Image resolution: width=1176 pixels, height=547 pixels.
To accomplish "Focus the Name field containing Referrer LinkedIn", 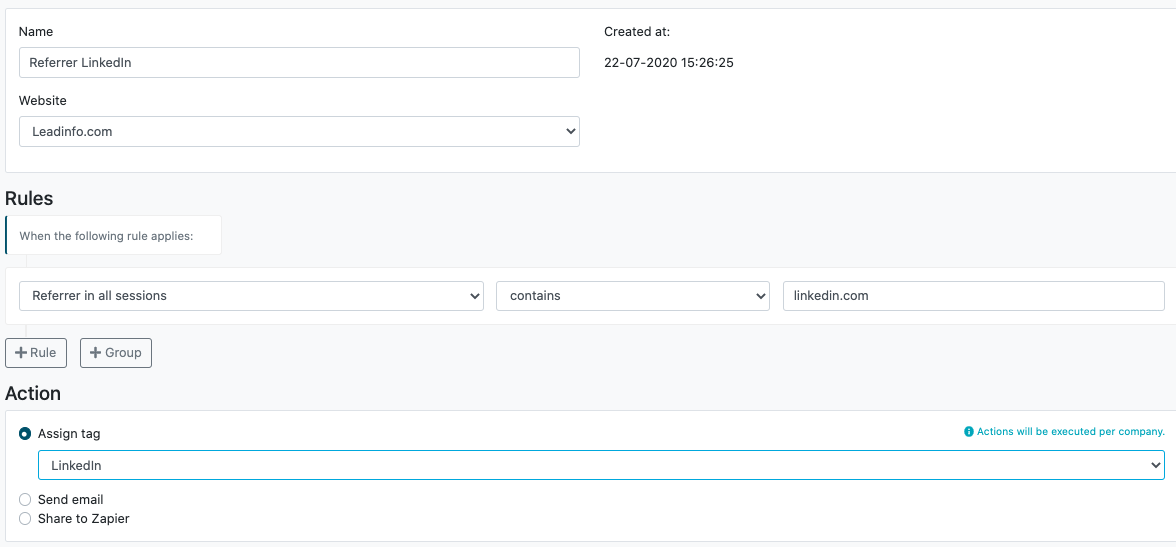I will [299, 62].
